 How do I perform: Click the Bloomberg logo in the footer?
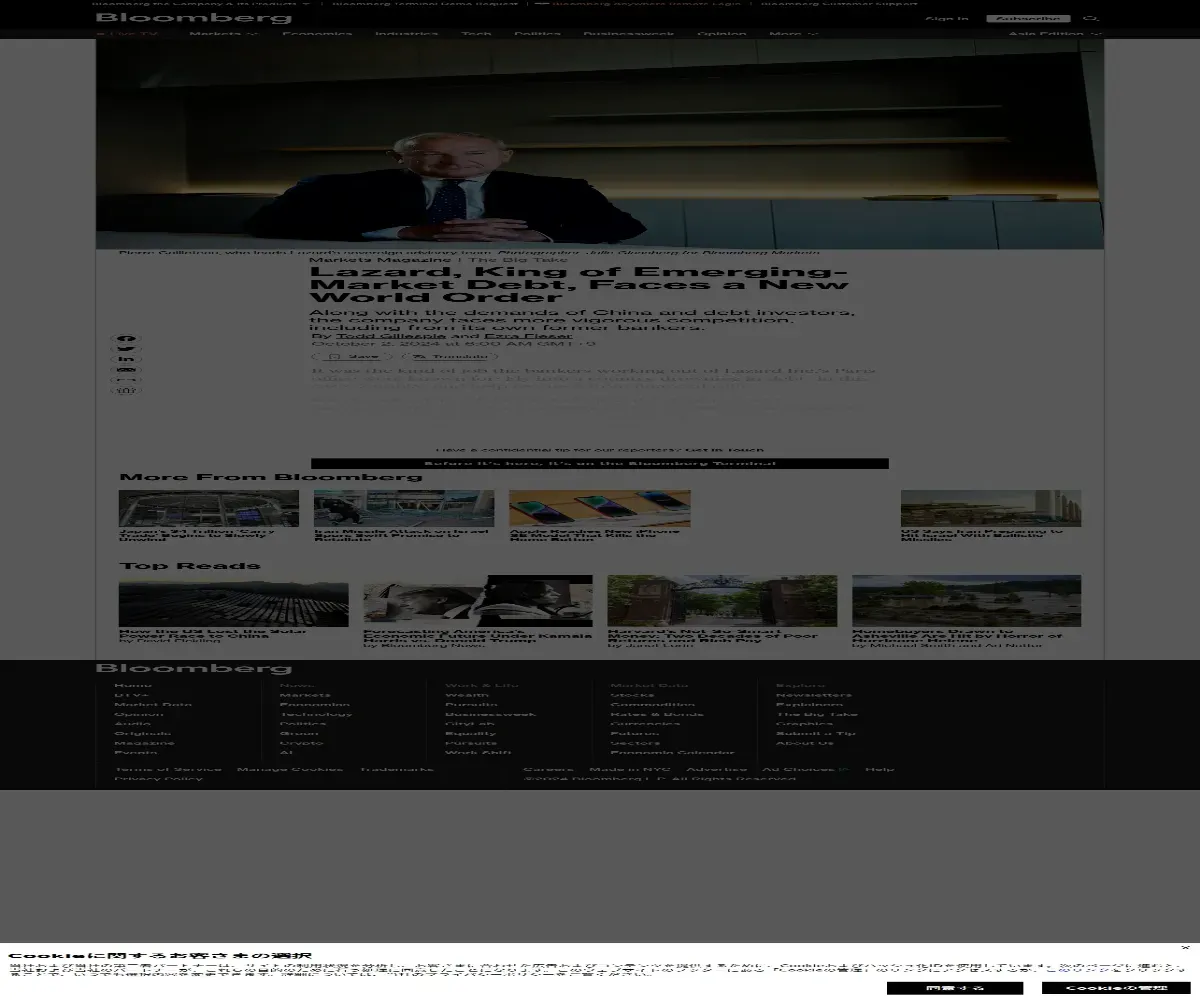pyautogui.click(x=193, y=668)
